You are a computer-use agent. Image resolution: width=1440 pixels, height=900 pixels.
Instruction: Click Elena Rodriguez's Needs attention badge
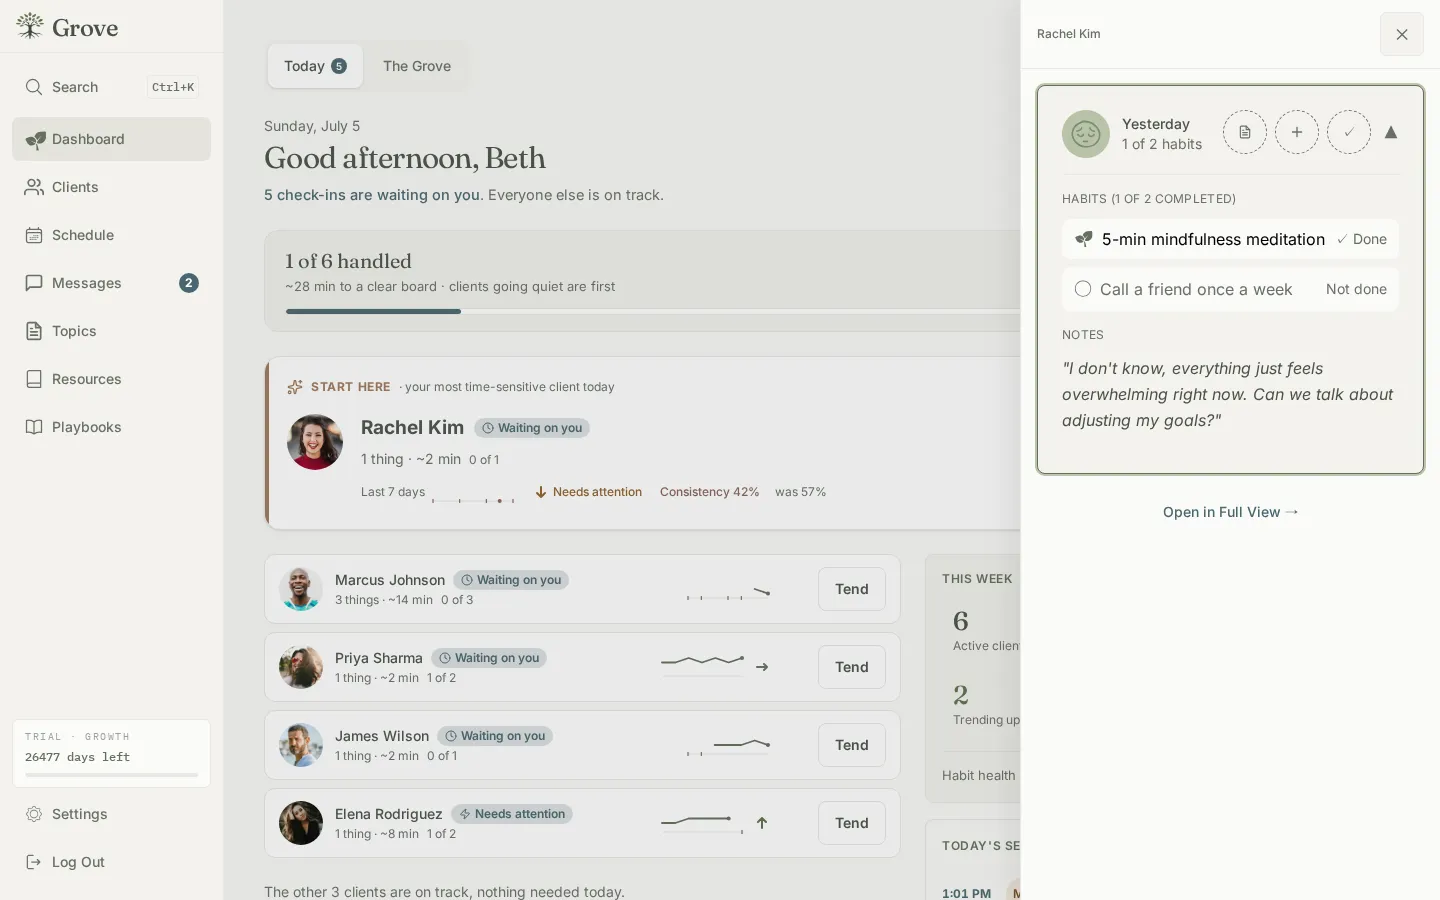coord(512,814)
